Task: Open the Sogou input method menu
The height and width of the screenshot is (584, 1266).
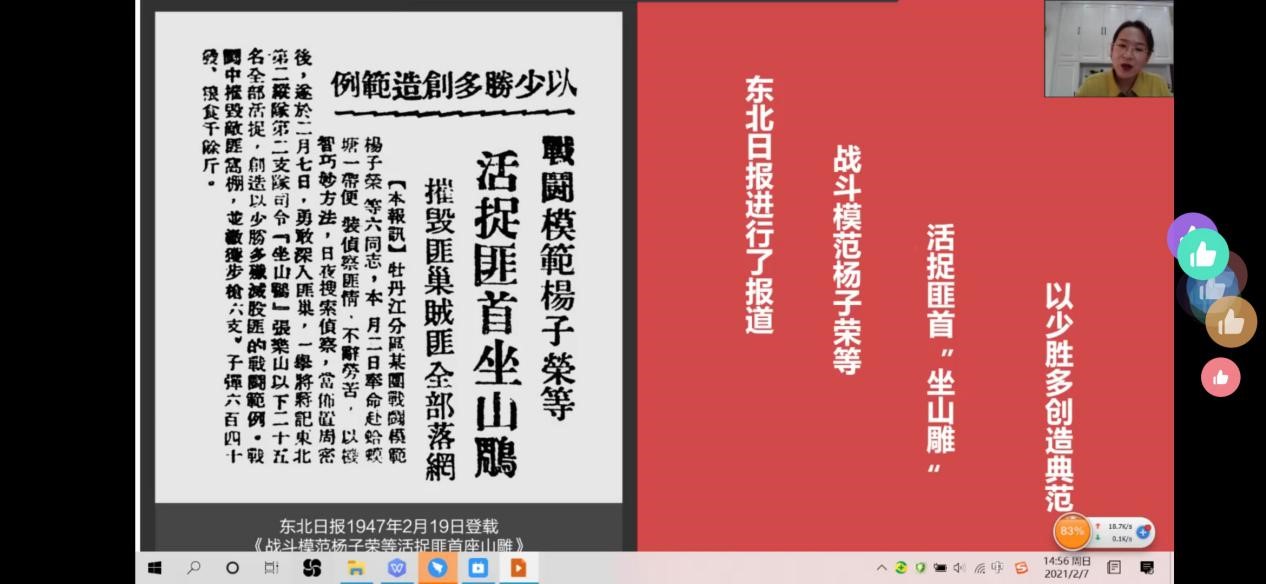Action: (1021, 568)
